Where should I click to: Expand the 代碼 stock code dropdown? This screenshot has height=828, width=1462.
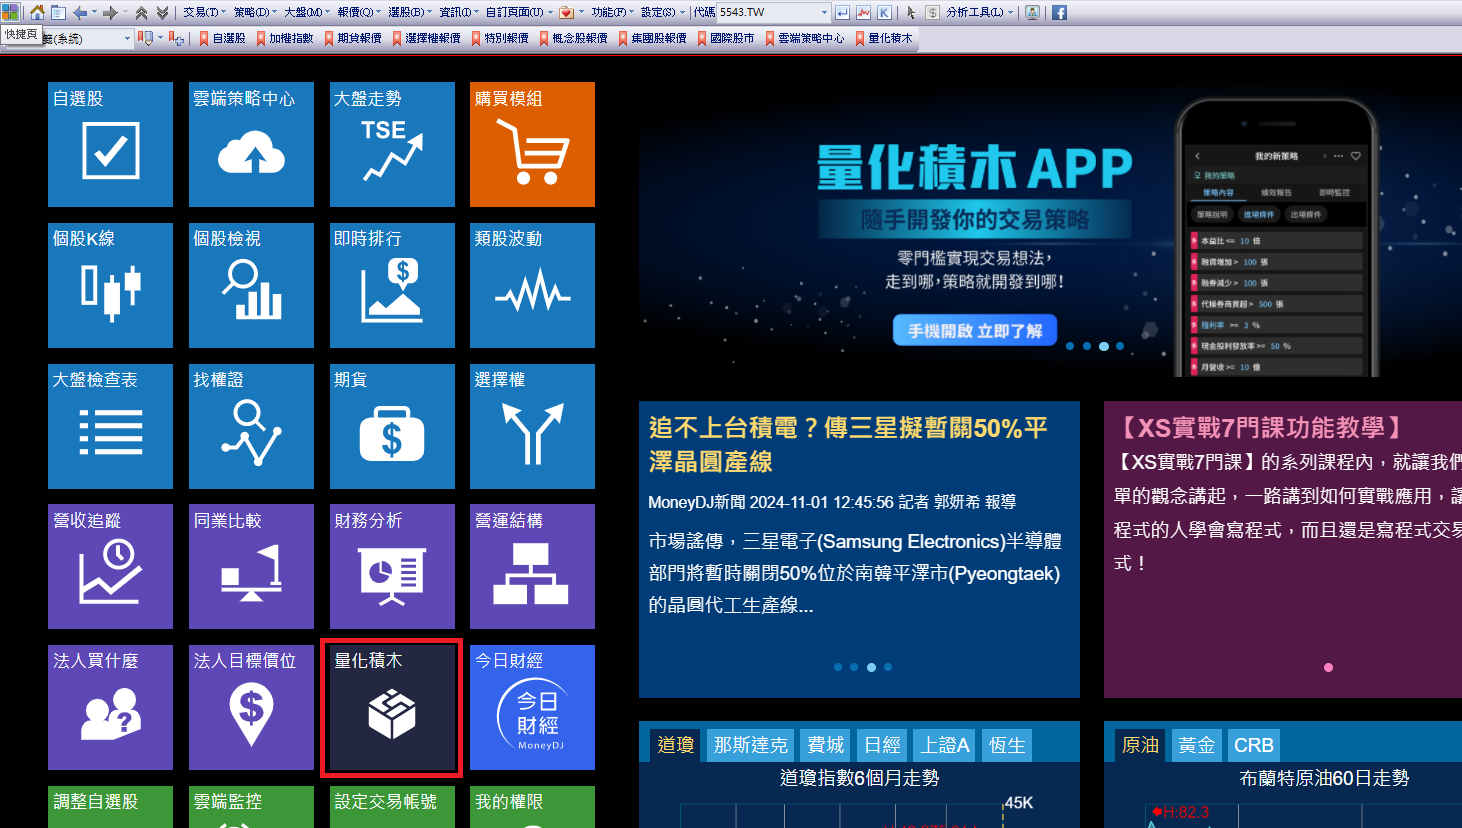coord(824,13)
